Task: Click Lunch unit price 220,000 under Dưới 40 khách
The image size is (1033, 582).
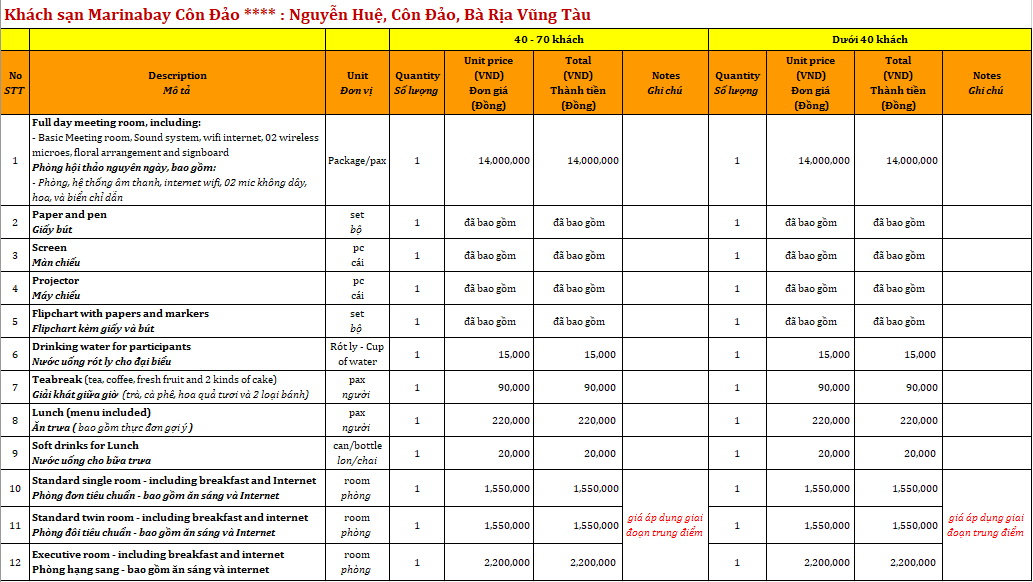Action: [x=810, y=420]
